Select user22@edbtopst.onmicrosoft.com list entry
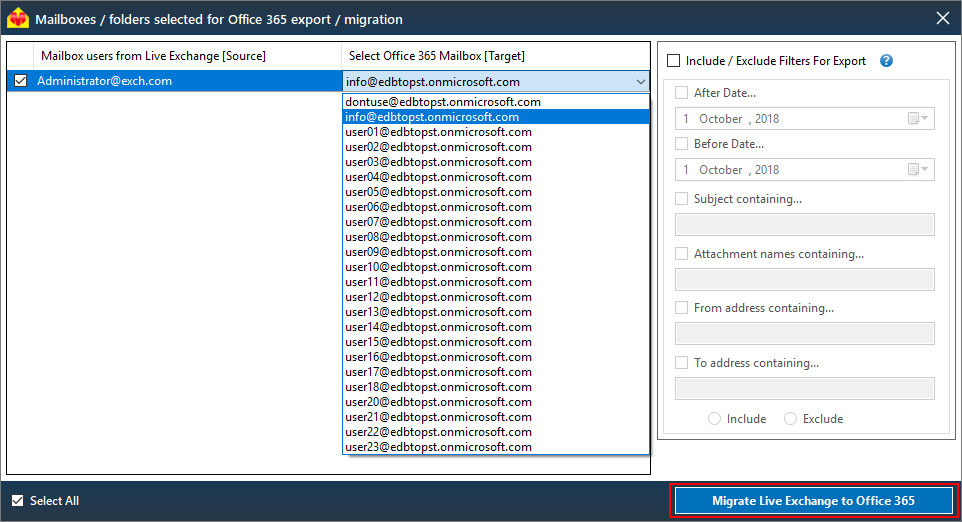Image resolution: width=962 pixels, height=522 pixels. 496,432
